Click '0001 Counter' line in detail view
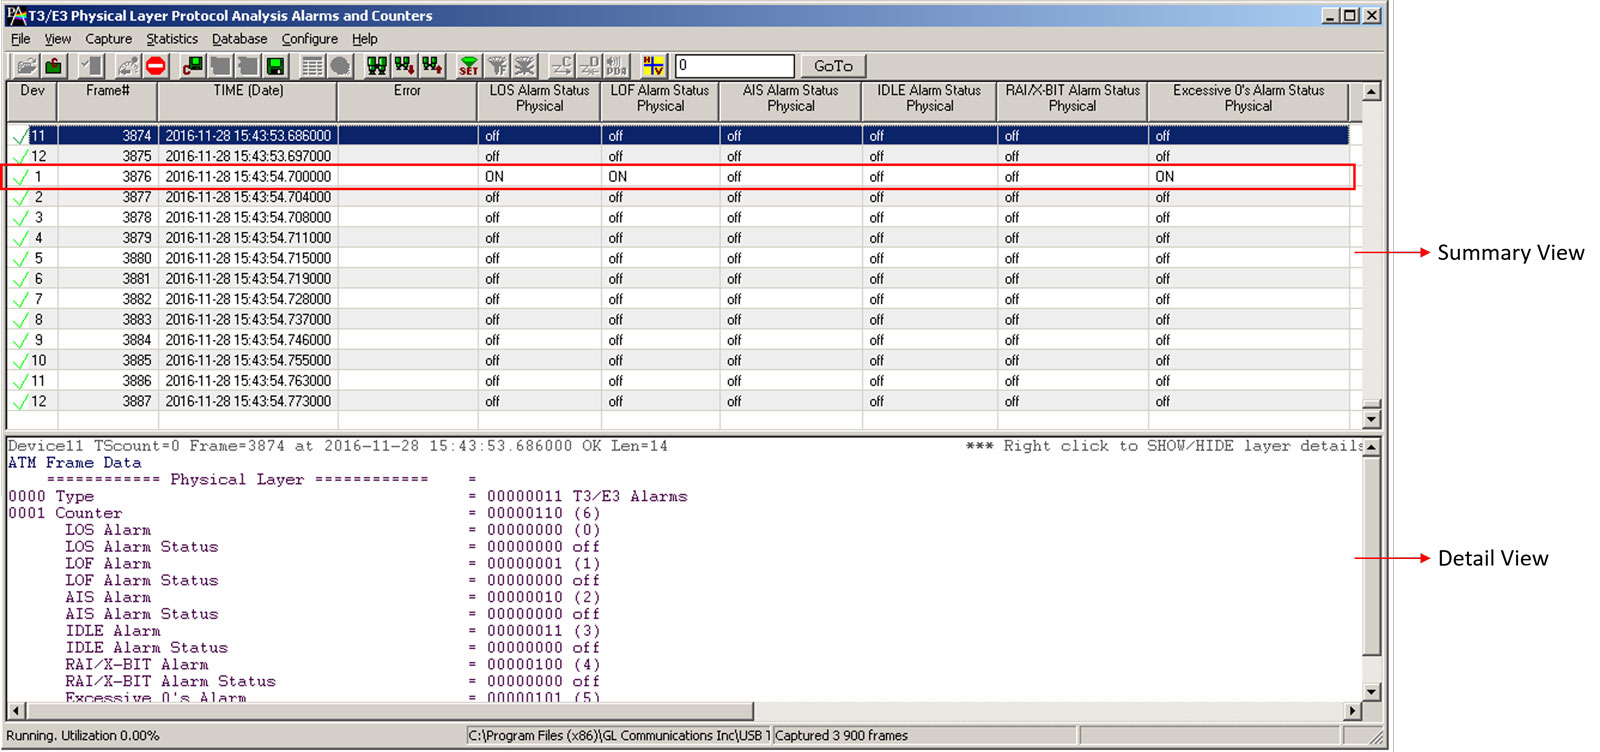Image resolution: width=1600 pixels, height=752 pixels. click(x=65, y=513)
